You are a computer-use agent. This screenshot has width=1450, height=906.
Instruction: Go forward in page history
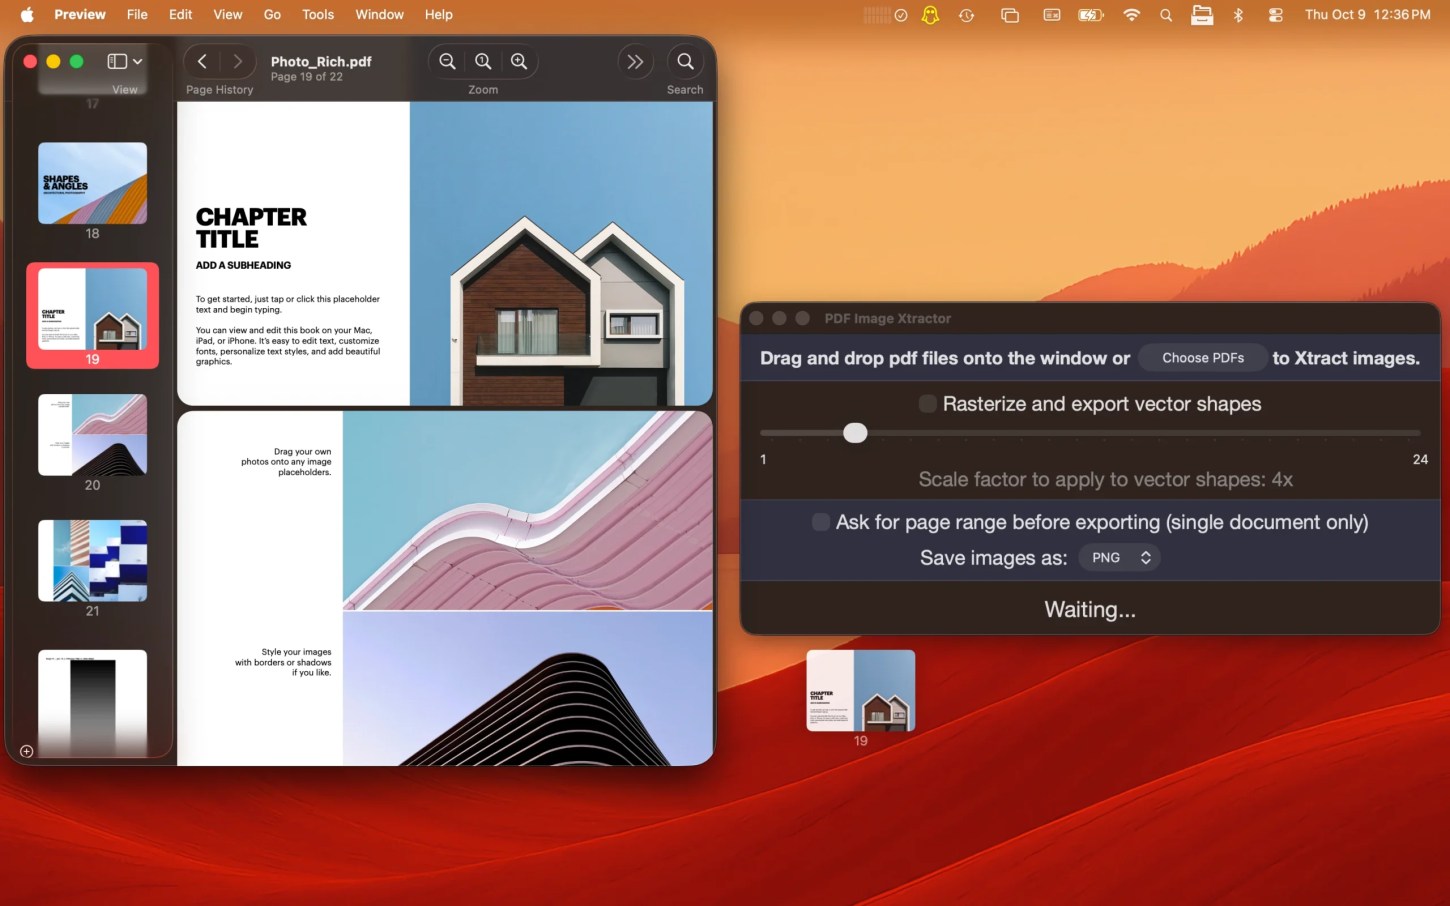237,62
